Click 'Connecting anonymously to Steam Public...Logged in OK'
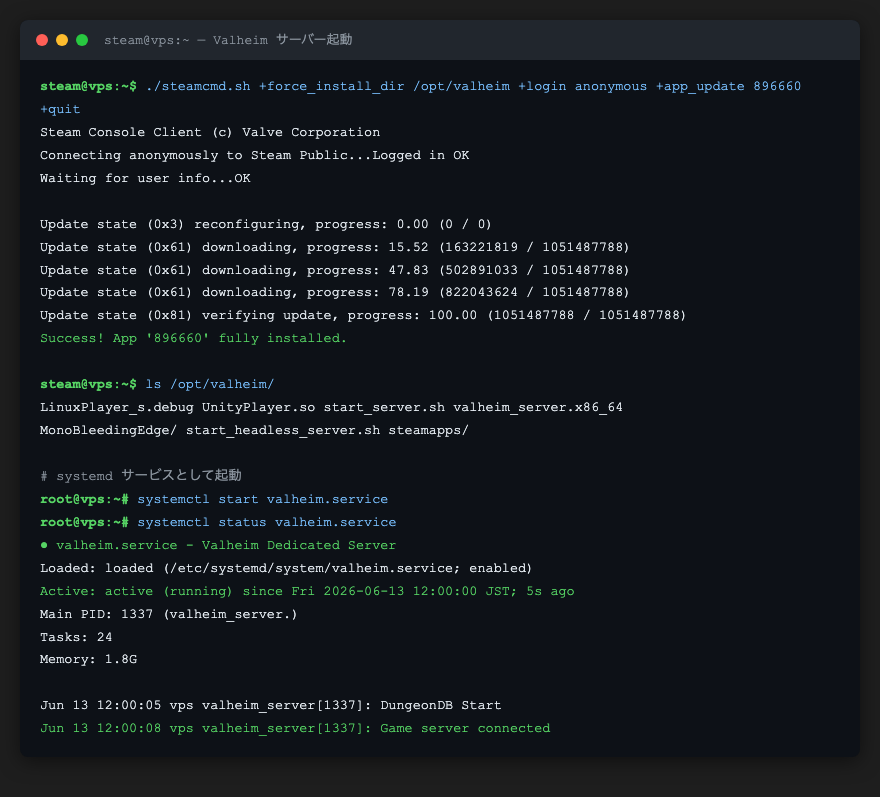880x797 pixels. pyautogui.click(x=254, y=155)
